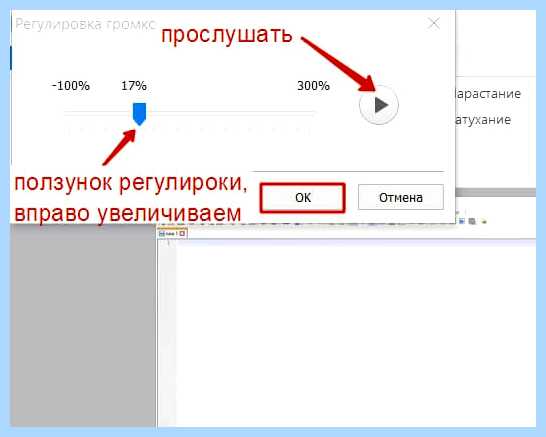Click the 17% current value label
Screen dimensions: 546x437
coord(134,86)
